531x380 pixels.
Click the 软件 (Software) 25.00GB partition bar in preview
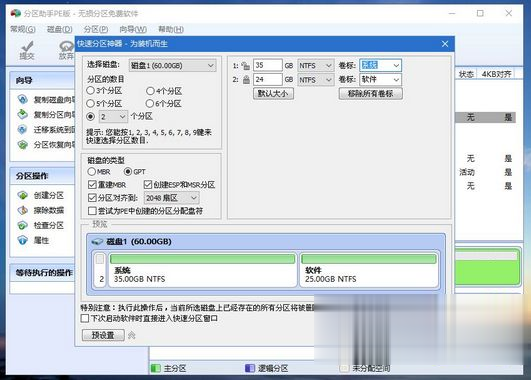click(x=369, y=270)
